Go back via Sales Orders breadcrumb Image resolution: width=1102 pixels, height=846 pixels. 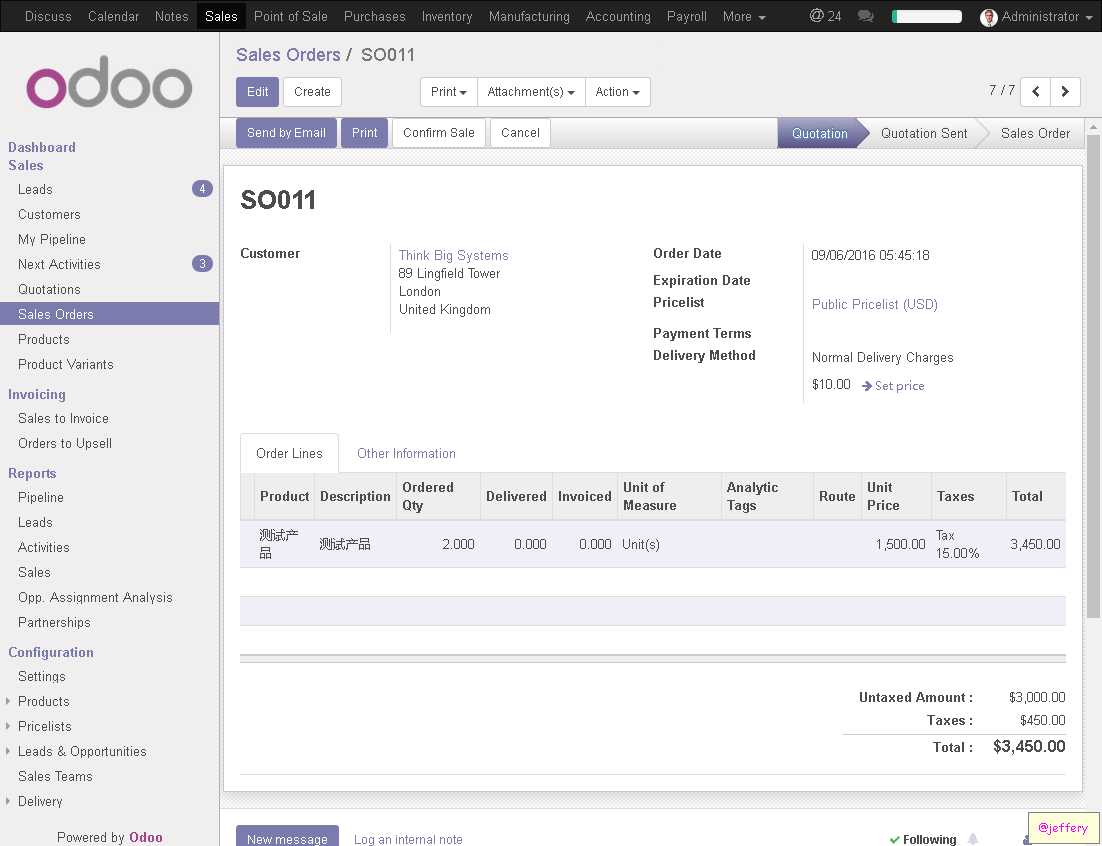tap(288, 55)
